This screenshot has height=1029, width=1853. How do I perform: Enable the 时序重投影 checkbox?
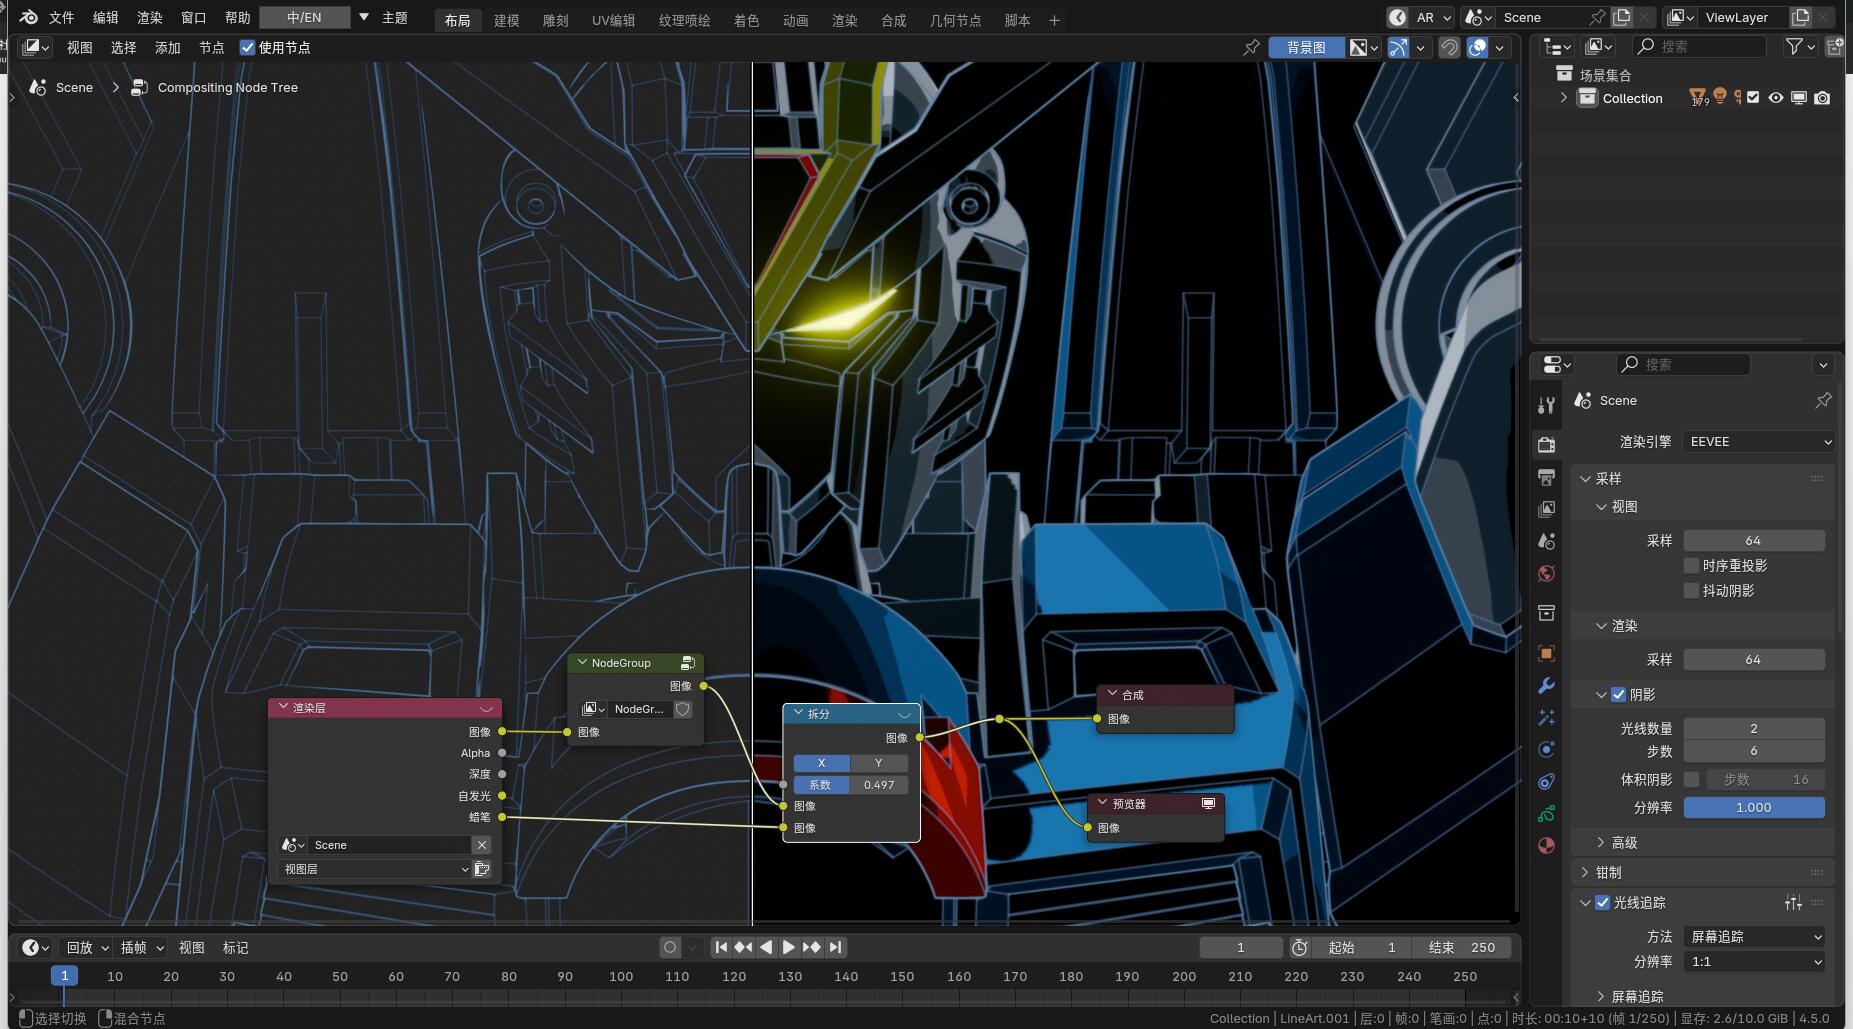pos(1692,565)
